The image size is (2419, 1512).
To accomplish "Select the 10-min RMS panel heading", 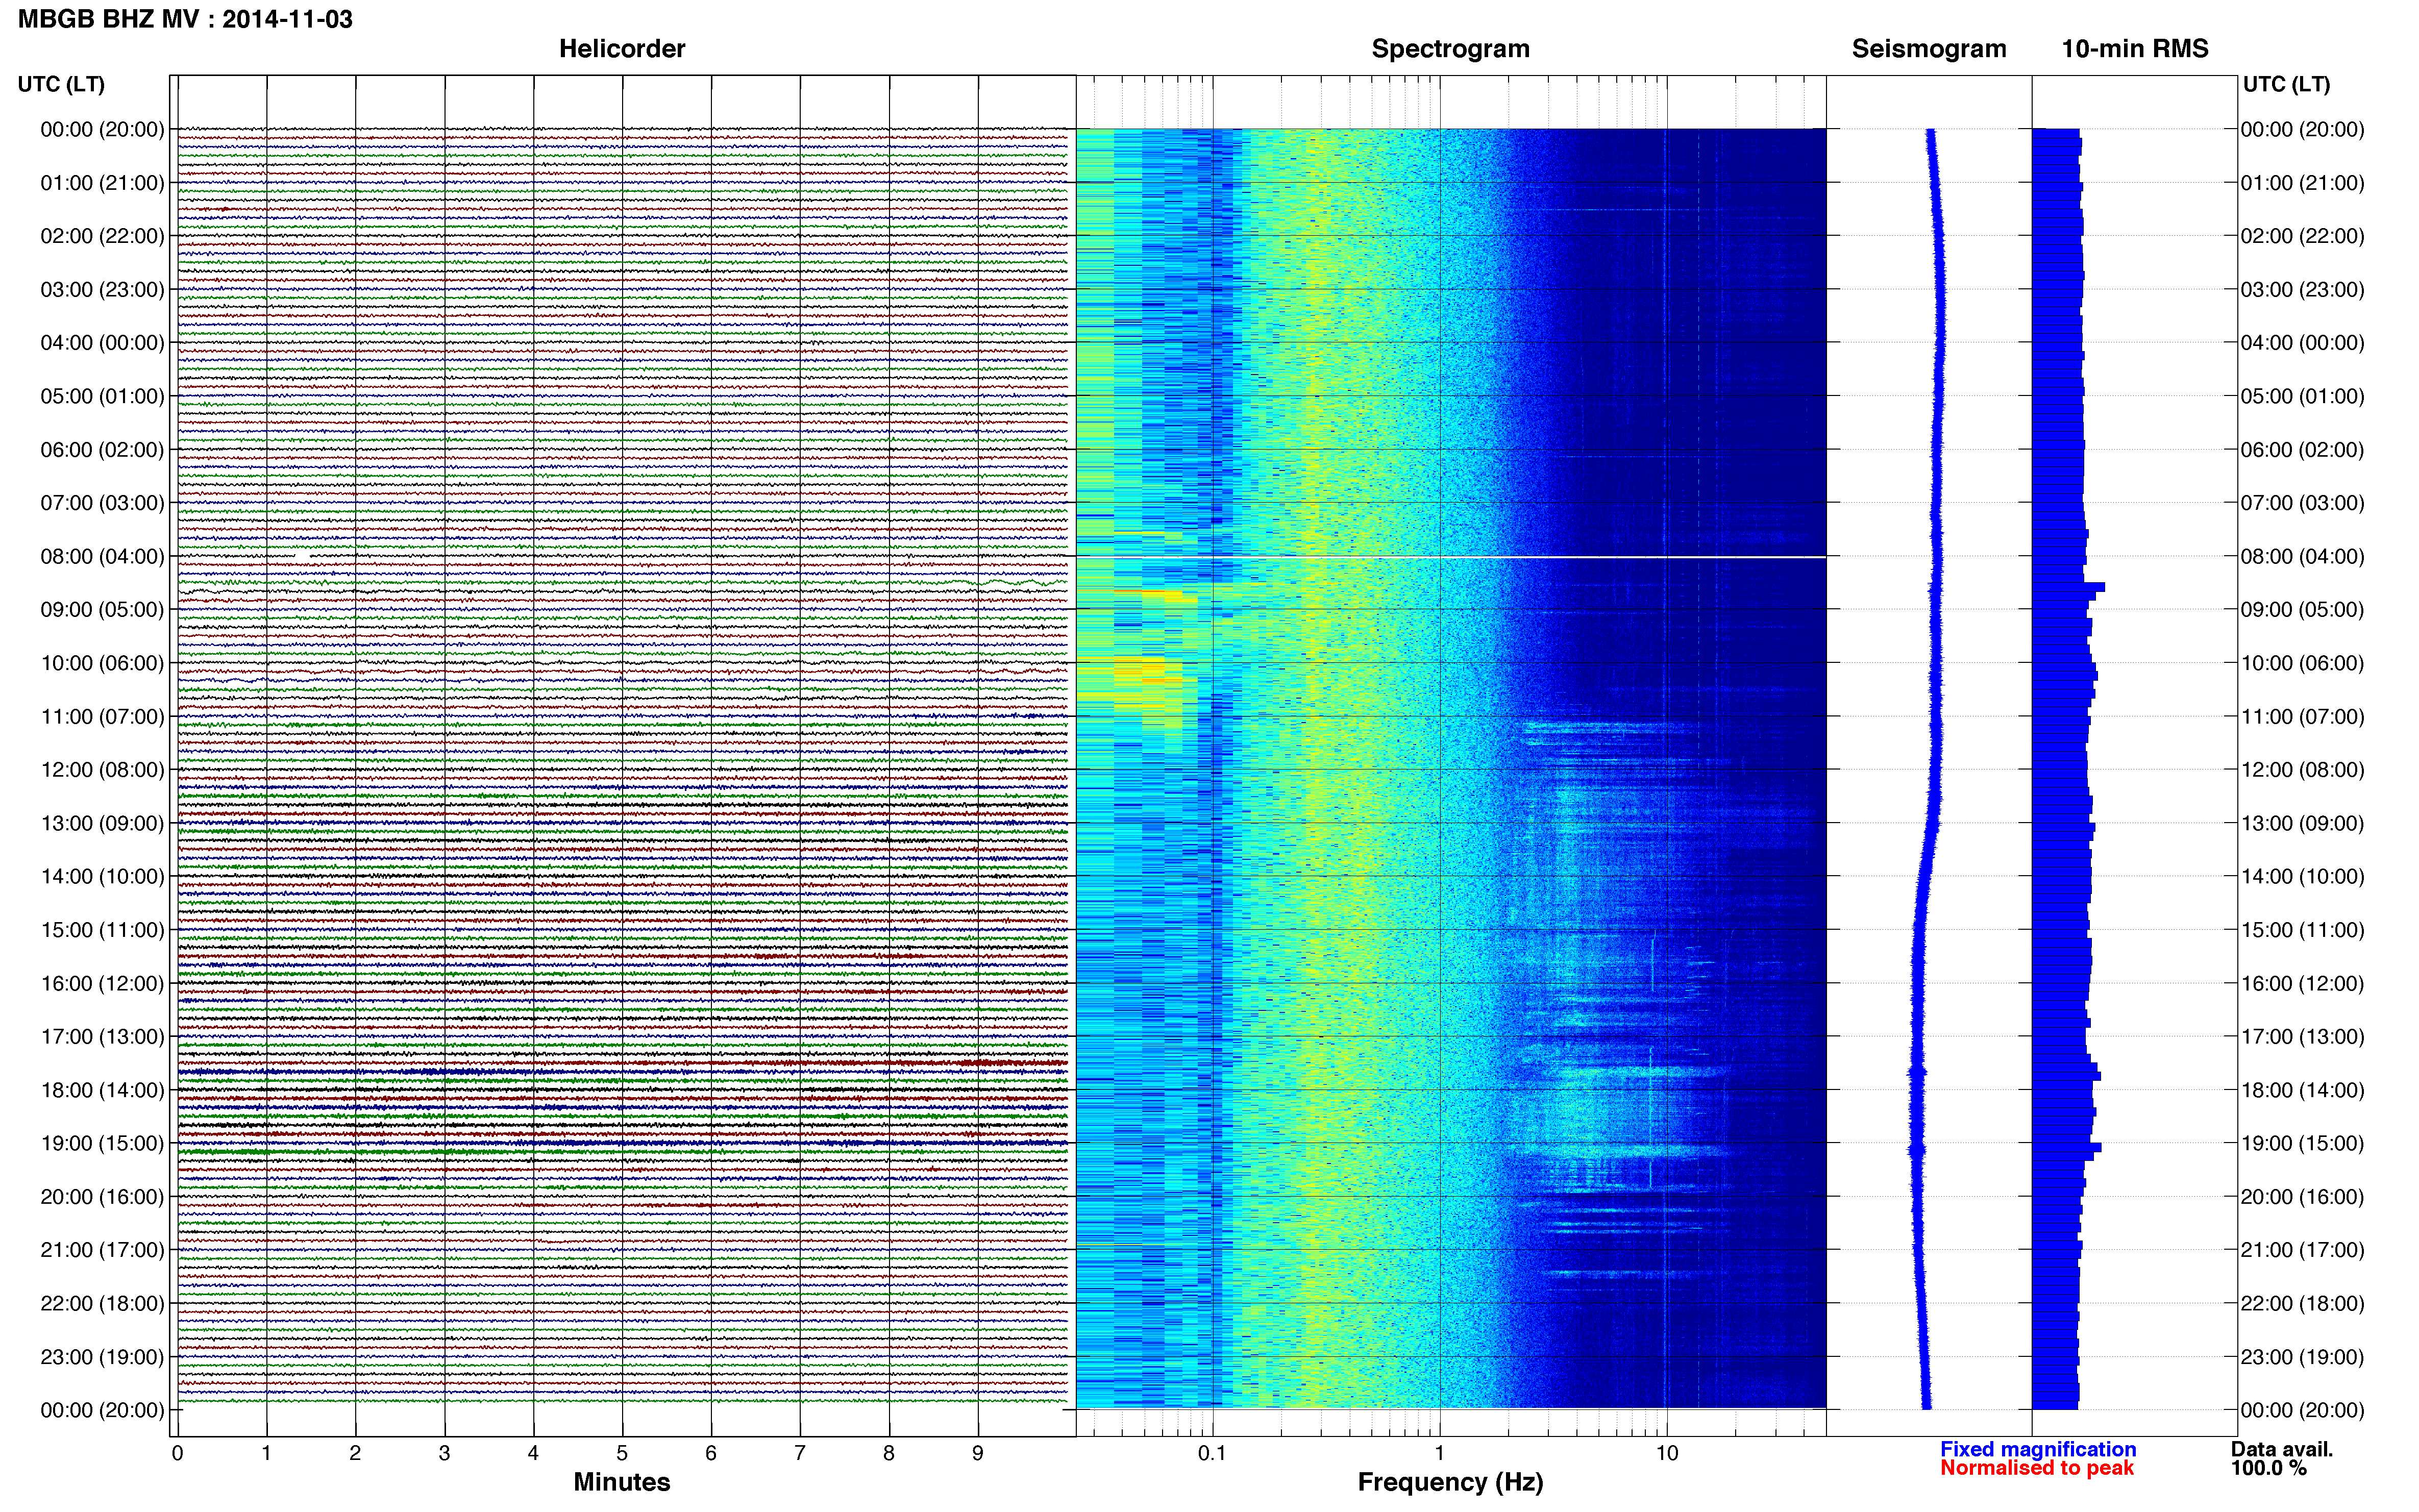I will pyautogui.click(x=2135, y=49).
